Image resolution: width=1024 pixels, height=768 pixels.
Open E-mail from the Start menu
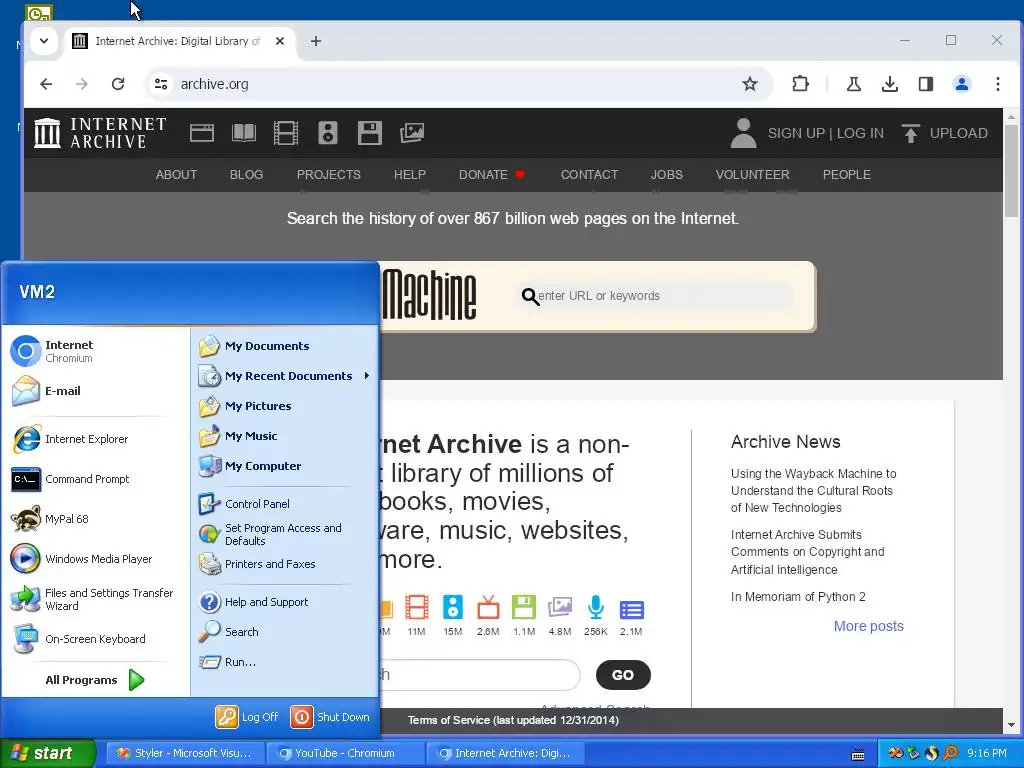click(x=95, y=391)
